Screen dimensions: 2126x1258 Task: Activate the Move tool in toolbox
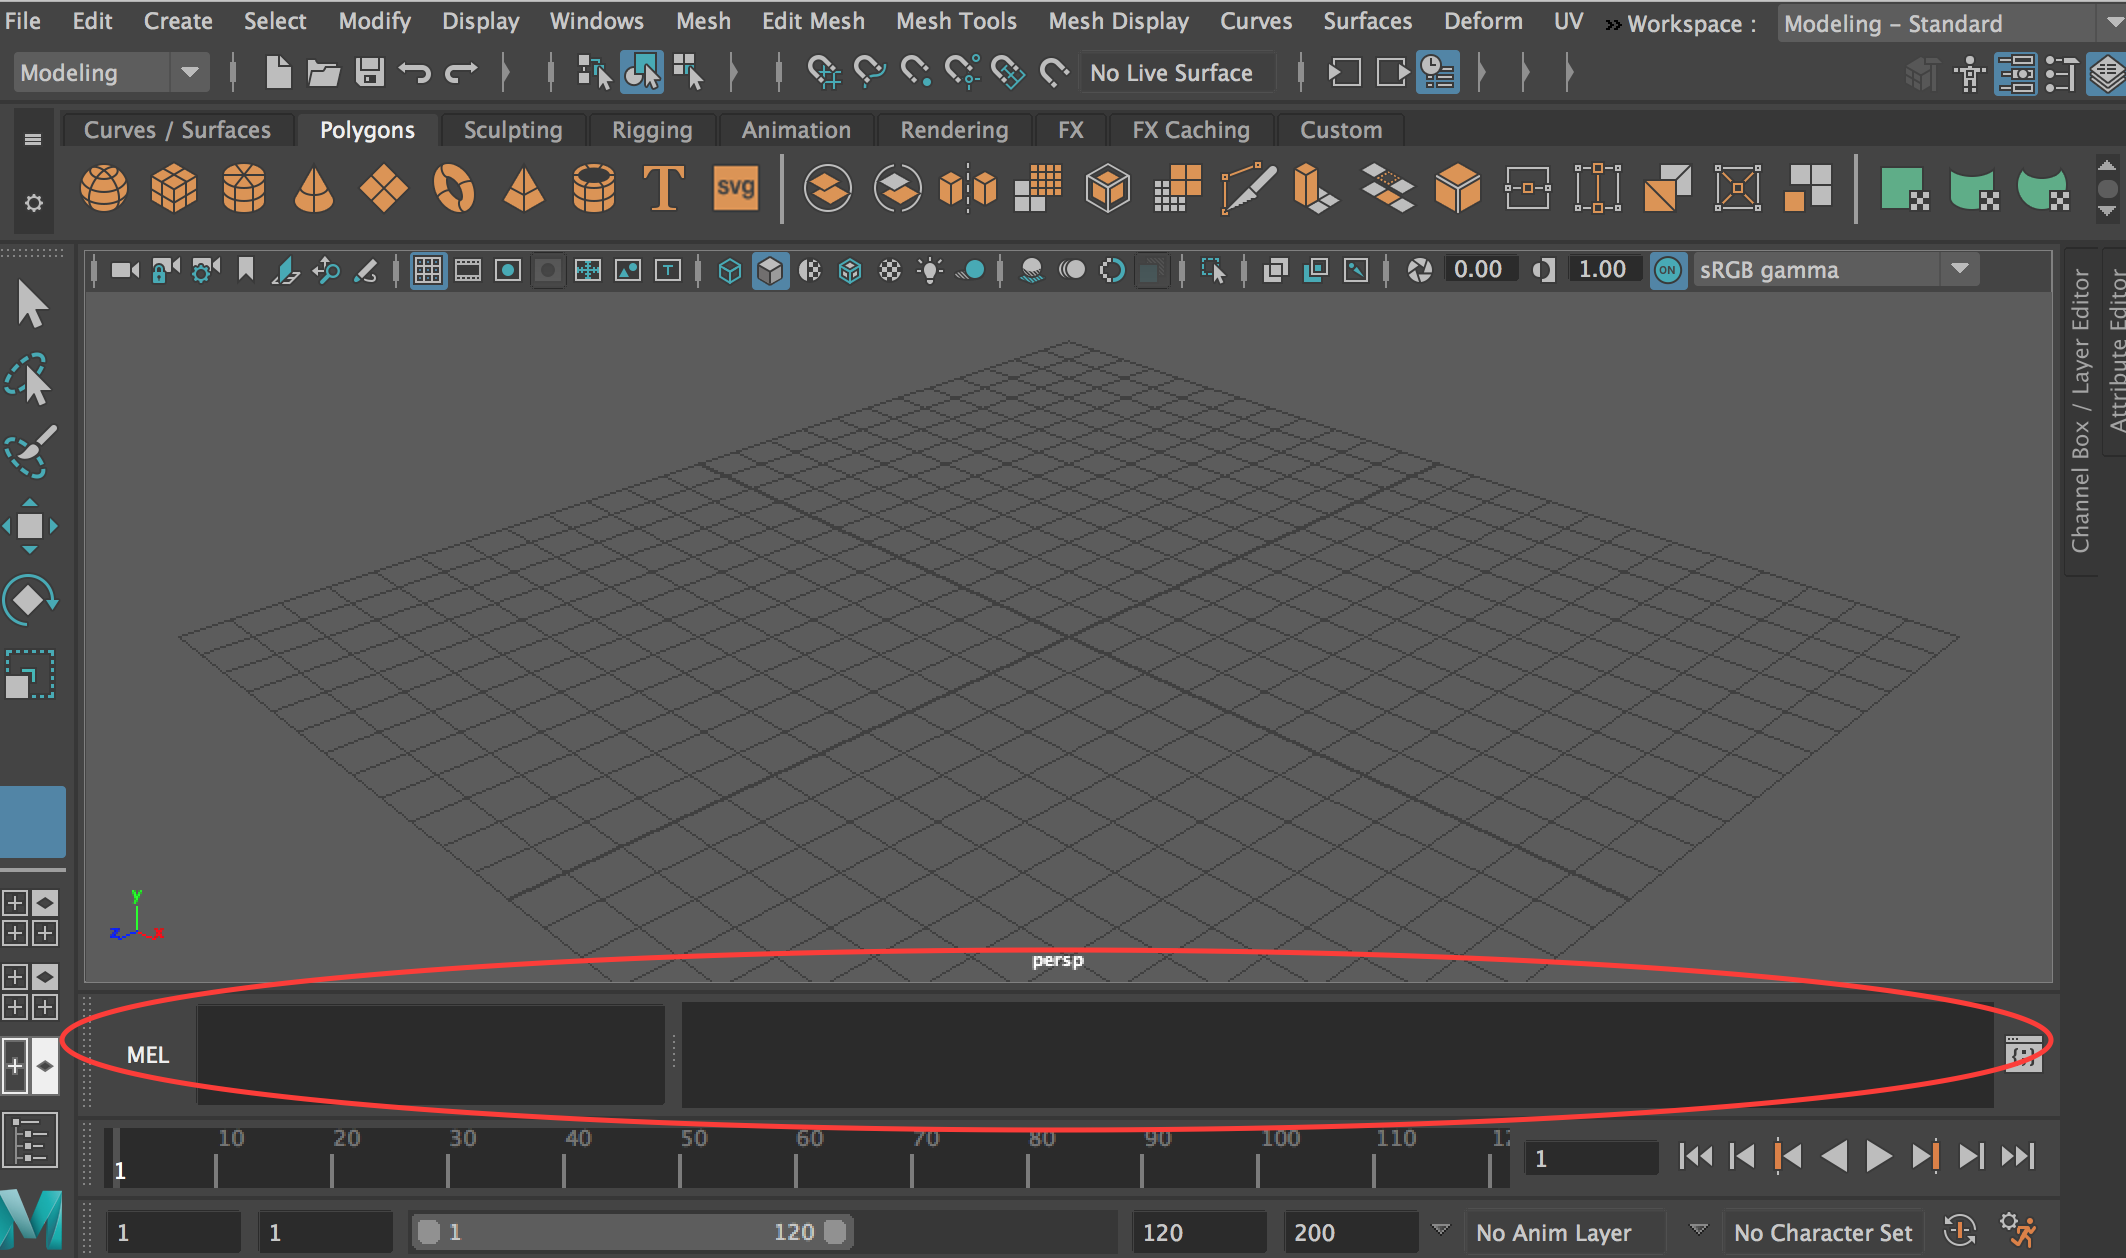coord(30,526)
